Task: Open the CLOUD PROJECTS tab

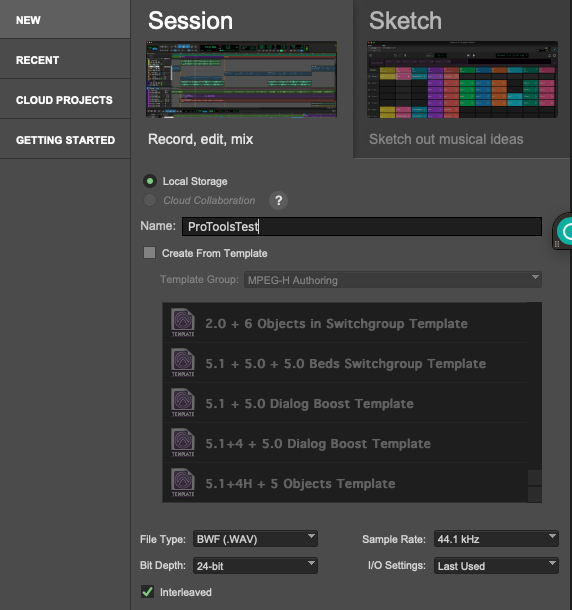Action: pyautogui.click(x=65, y=100)
